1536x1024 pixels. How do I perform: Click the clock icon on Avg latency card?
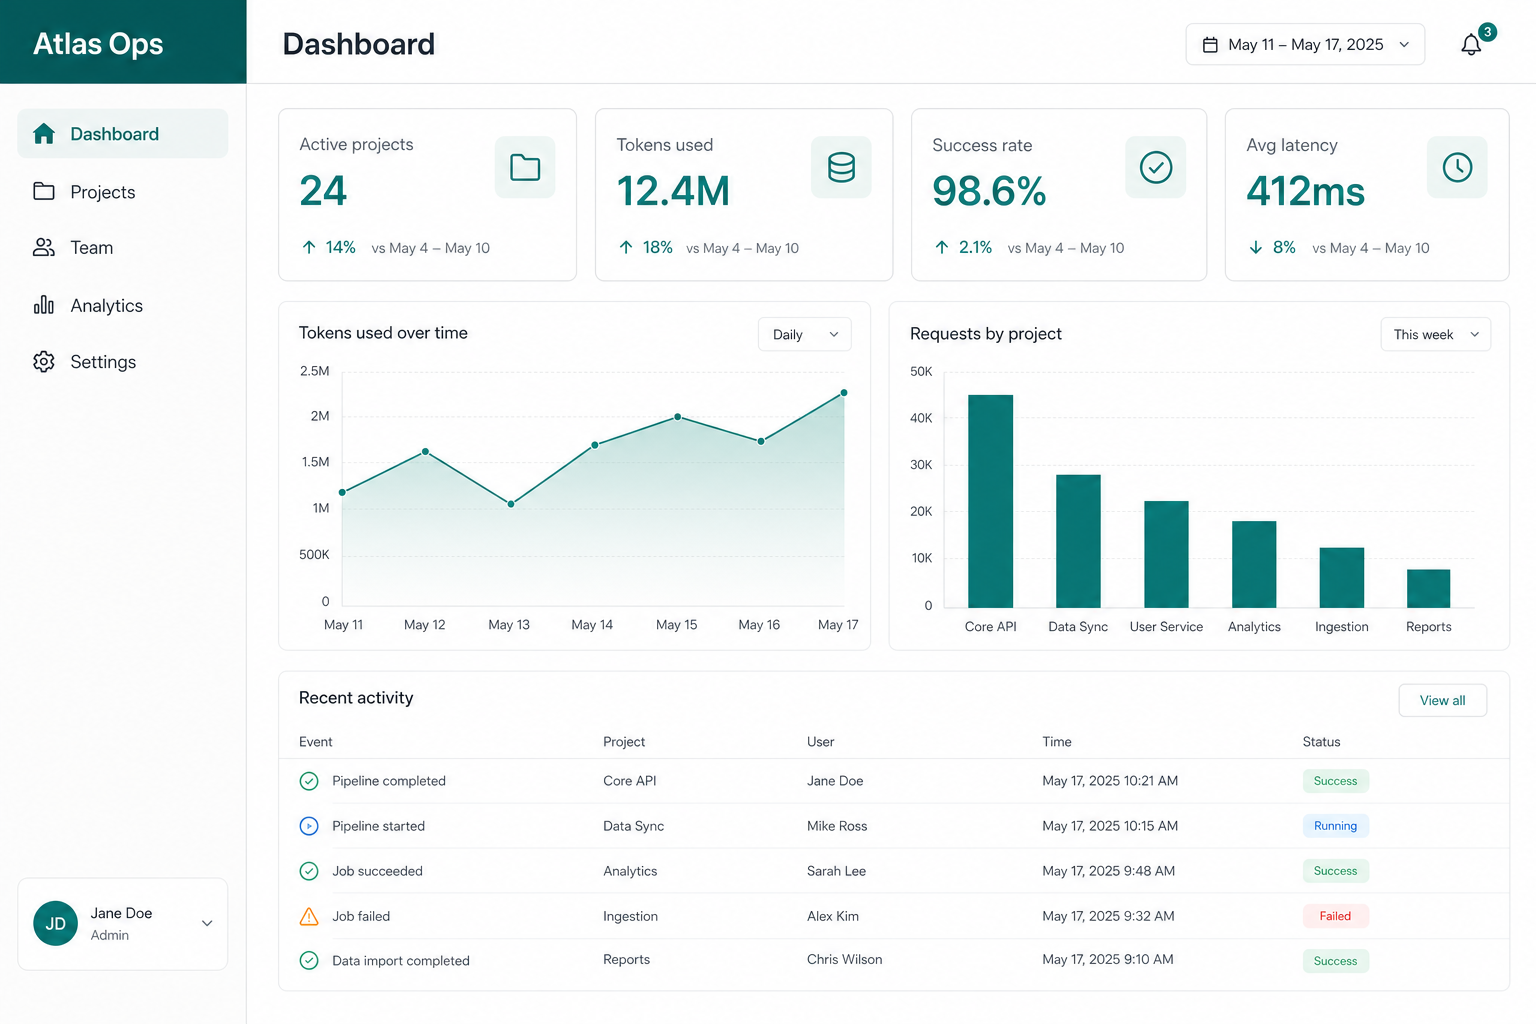(1457, 167)
